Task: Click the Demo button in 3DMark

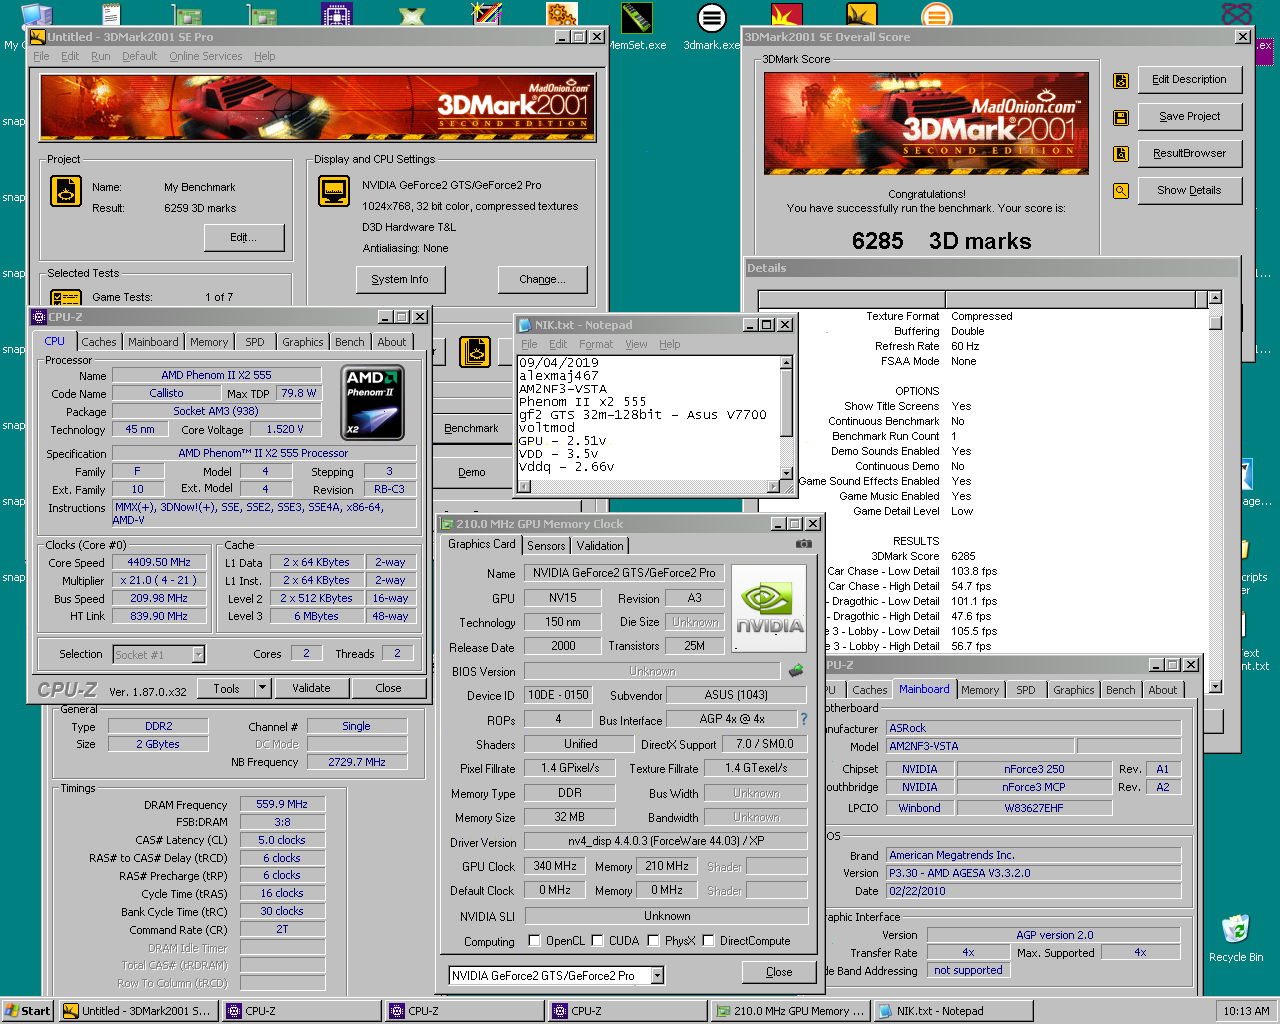Action: (472, 472)
